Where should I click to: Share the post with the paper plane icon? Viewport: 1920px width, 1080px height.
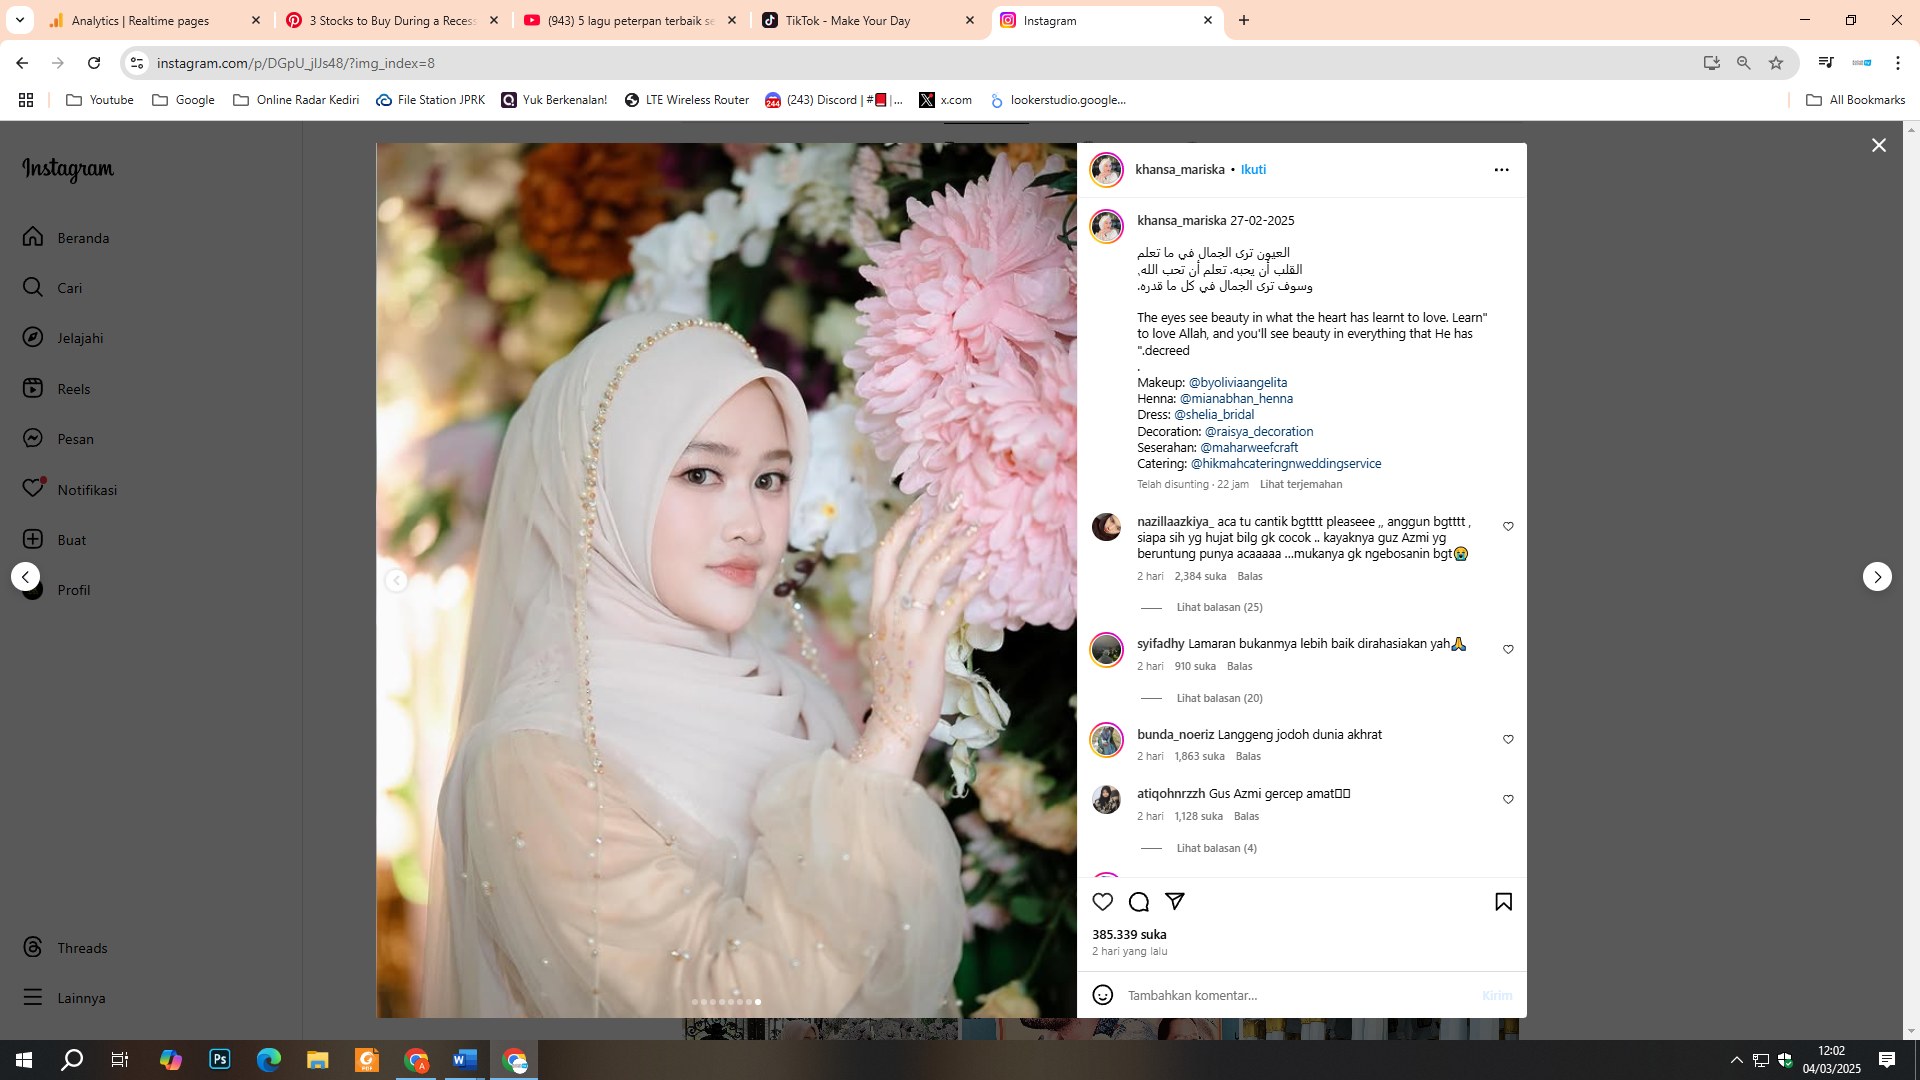pos(1174,901)
